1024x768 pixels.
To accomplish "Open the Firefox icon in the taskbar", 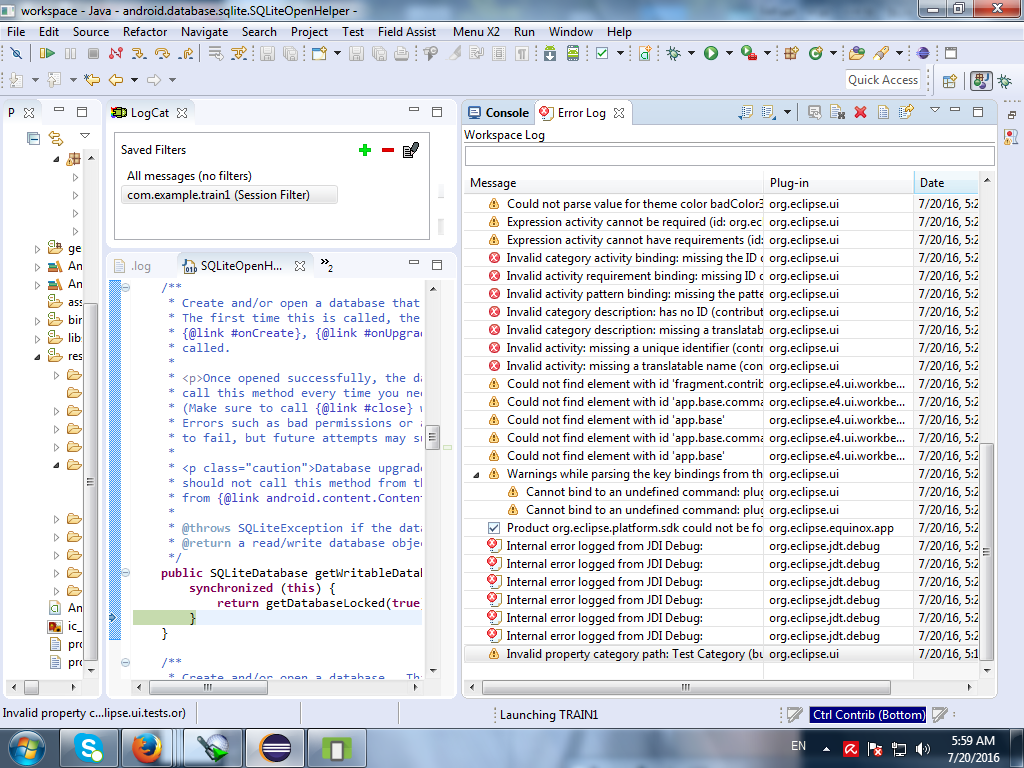I will click(x=147, y=747).
